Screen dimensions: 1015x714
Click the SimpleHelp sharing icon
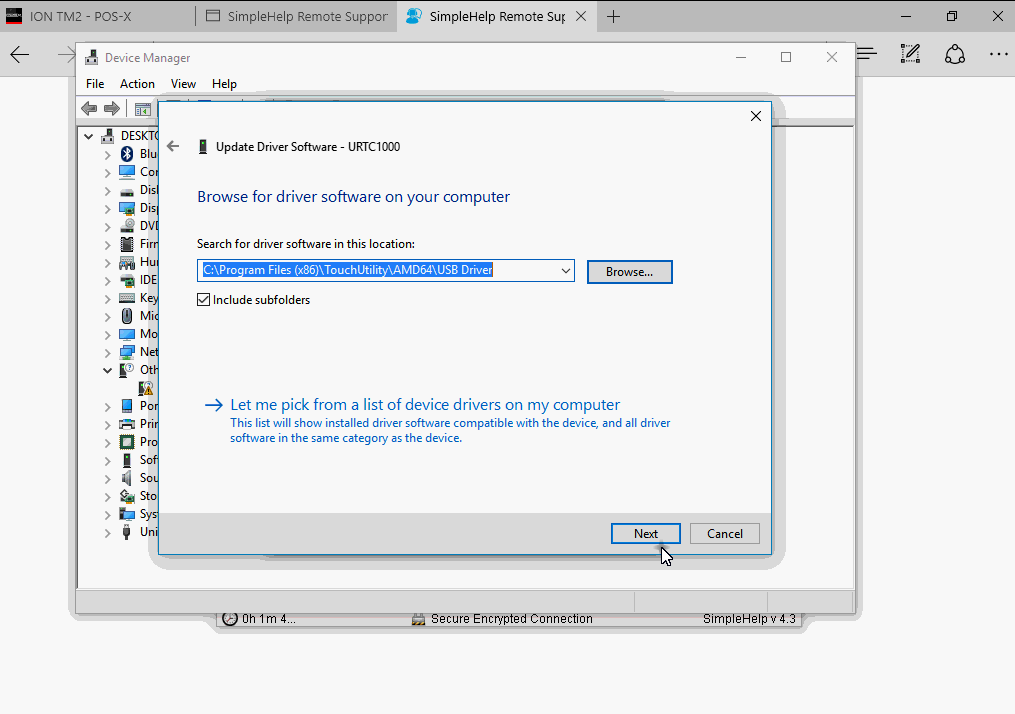[x=955, y=53]
